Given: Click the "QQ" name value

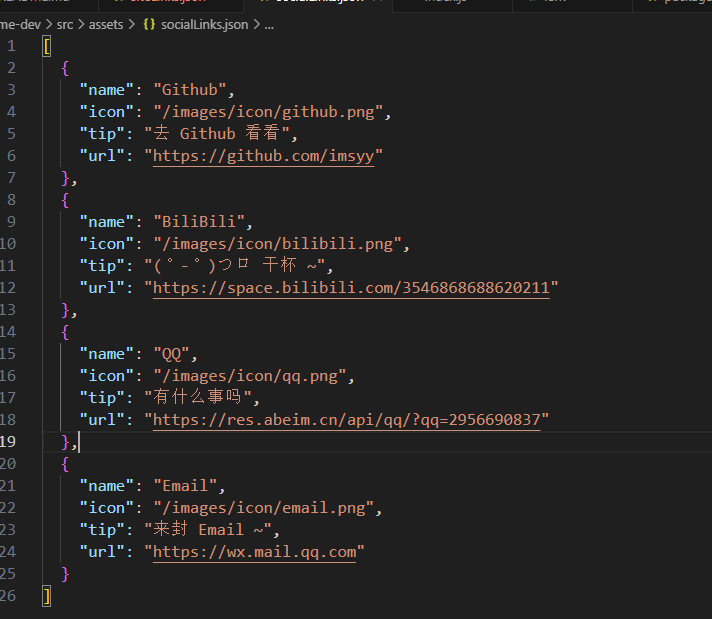Looking at the screenshot, I should tap(172, 354).
